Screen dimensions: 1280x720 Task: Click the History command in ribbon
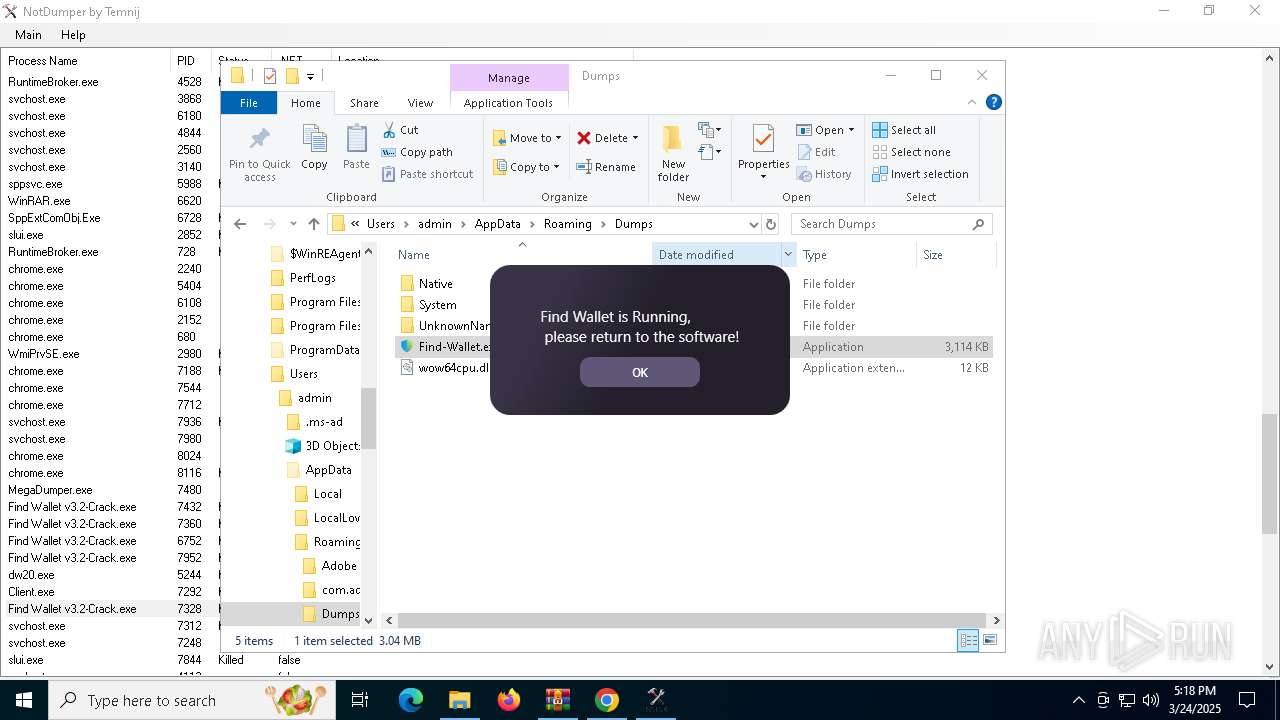[x=824, y=174]
